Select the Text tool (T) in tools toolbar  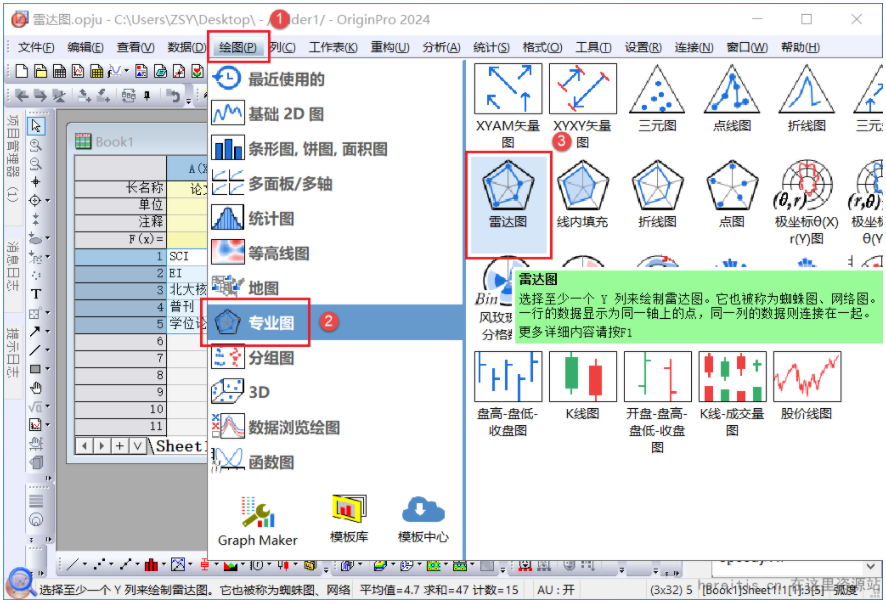click(x=36, y=294)
